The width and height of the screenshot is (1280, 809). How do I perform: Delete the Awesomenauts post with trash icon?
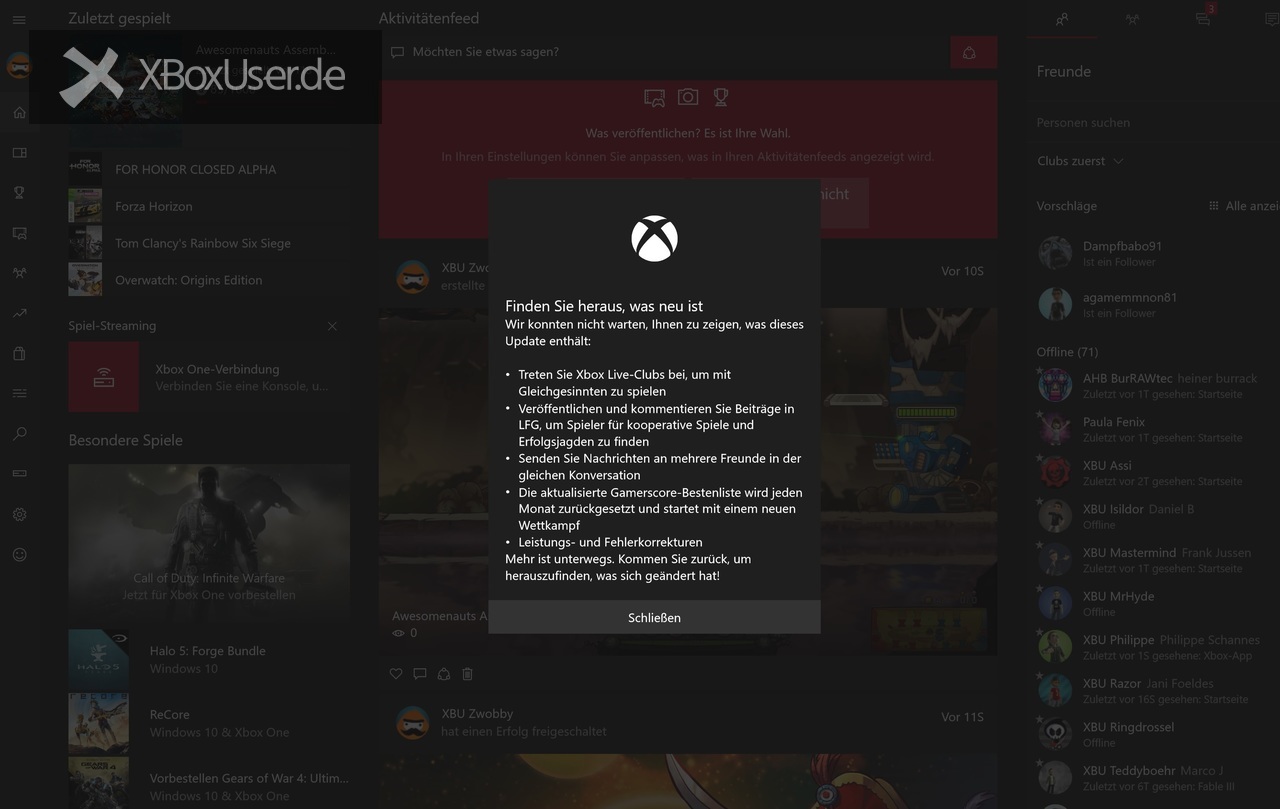467,674
